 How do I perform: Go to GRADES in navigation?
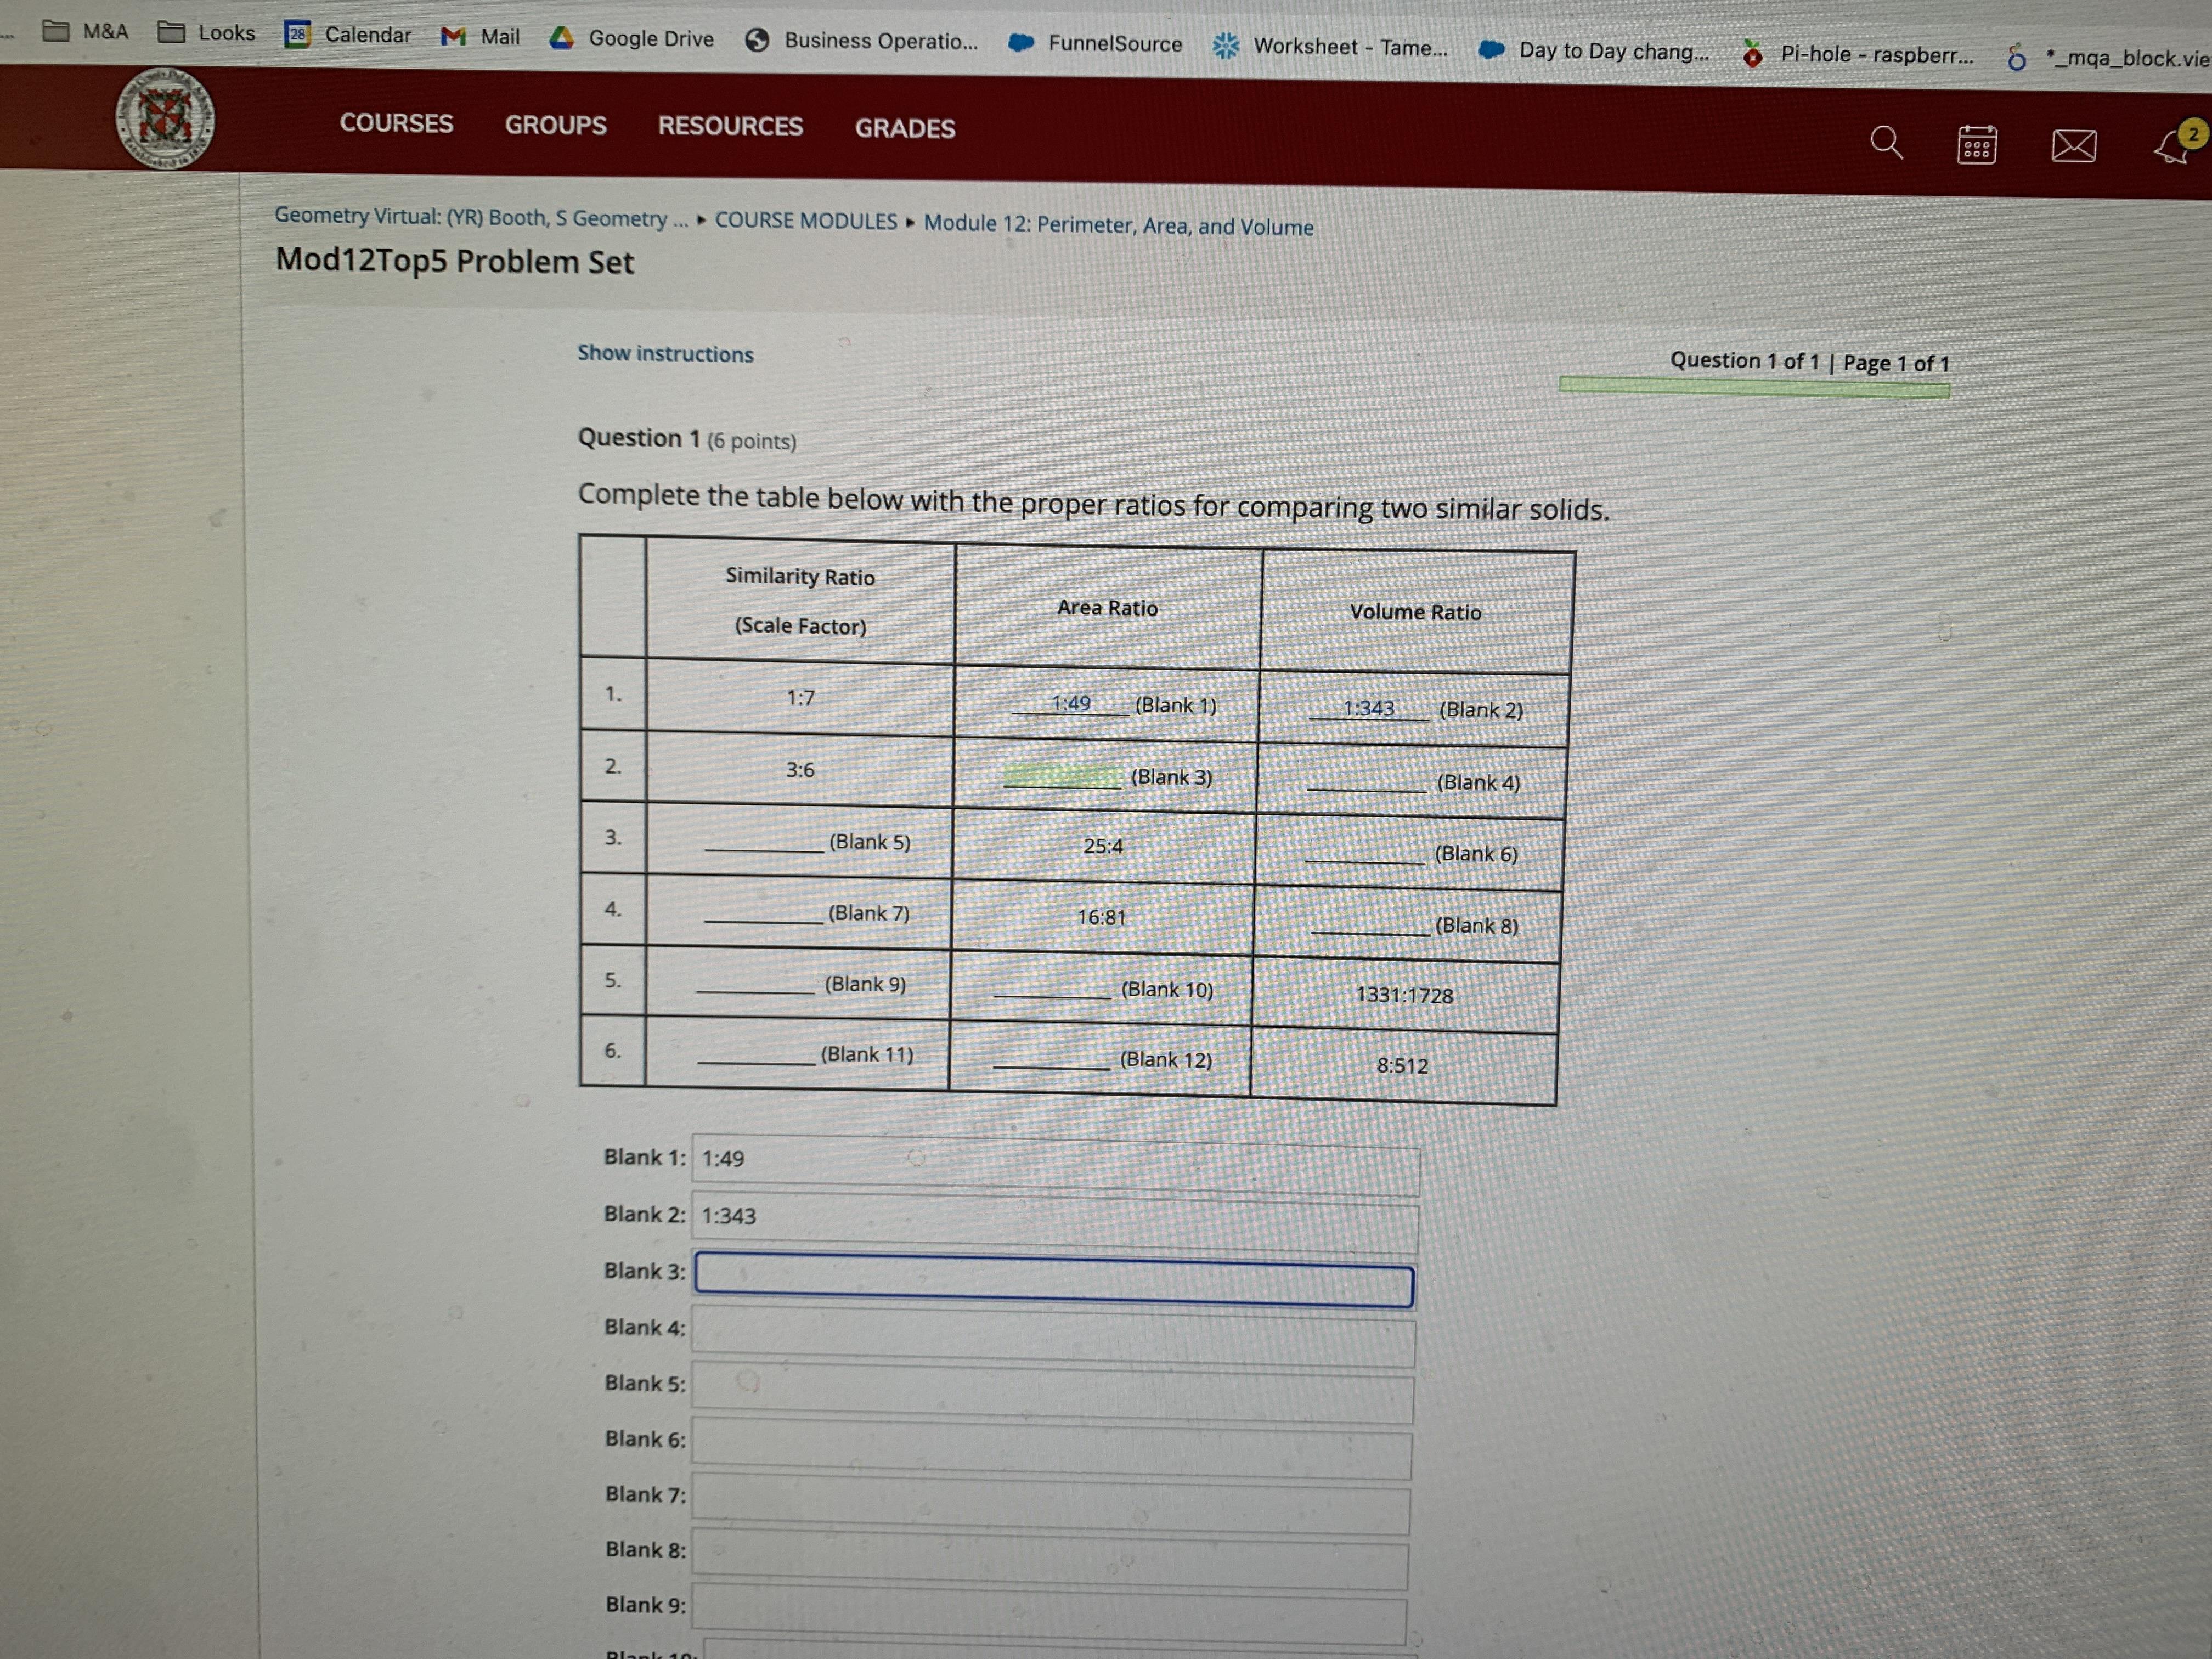click(x=904, y=128)
